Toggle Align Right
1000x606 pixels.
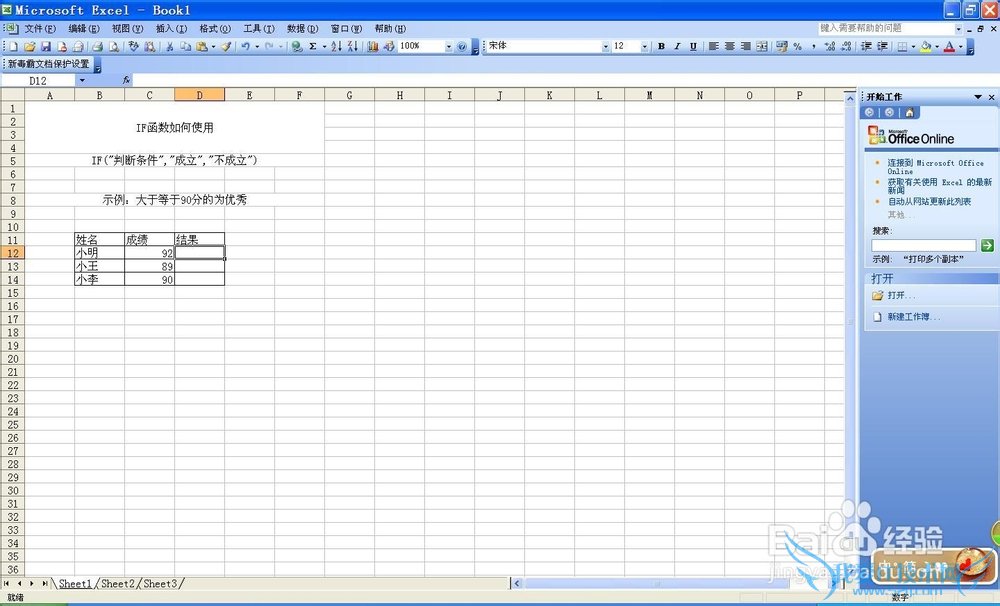pyautogui.click(x=745, y=47)
